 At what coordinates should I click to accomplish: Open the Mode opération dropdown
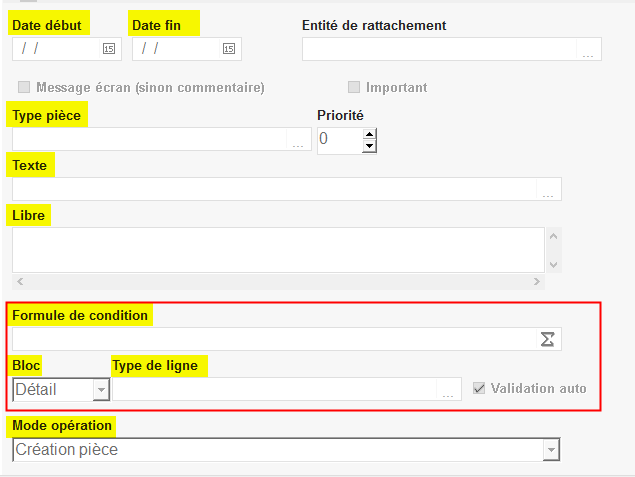(550, 451)
